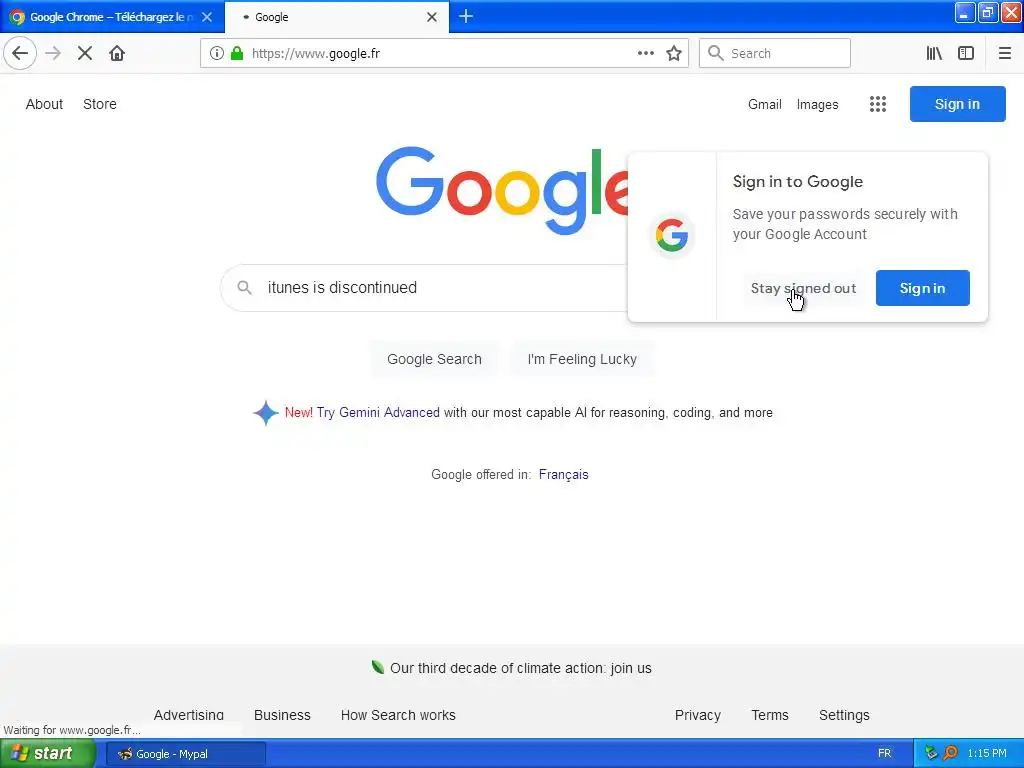Stop loading the page with X button

tap(85, 53)
